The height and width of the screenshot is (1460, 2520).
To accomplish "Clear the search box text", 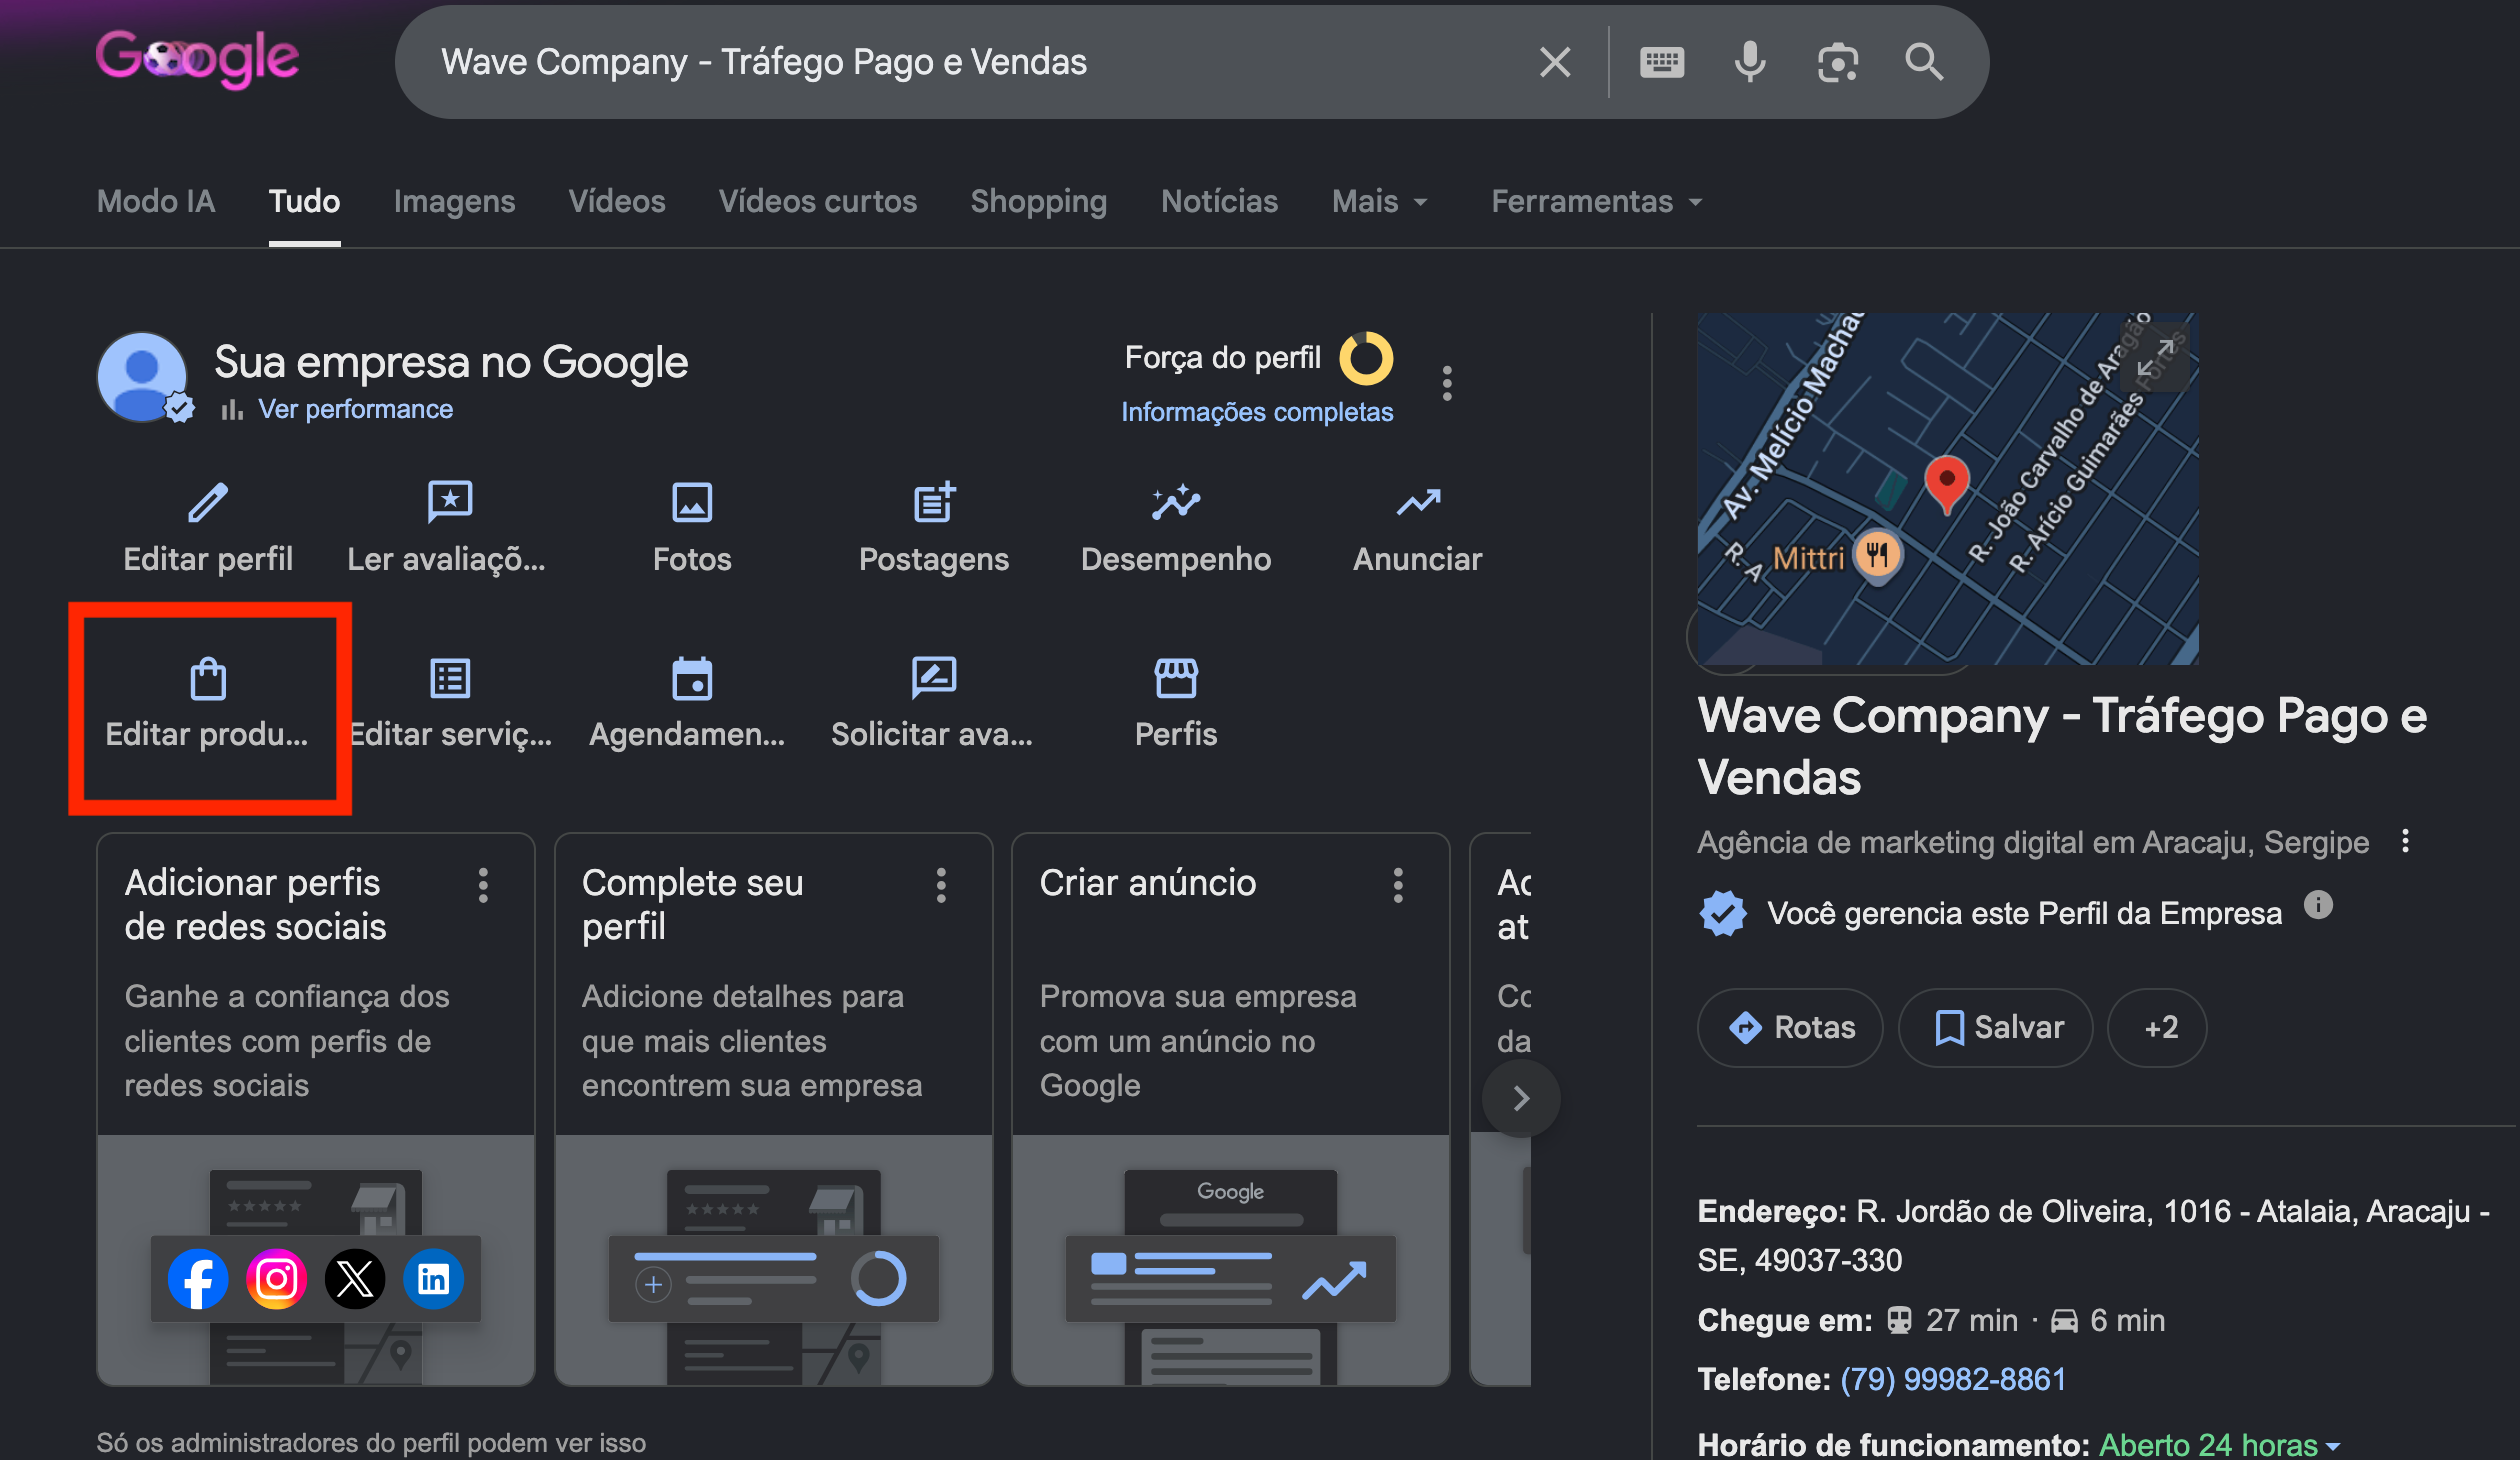I will (x=1555, y=62).
